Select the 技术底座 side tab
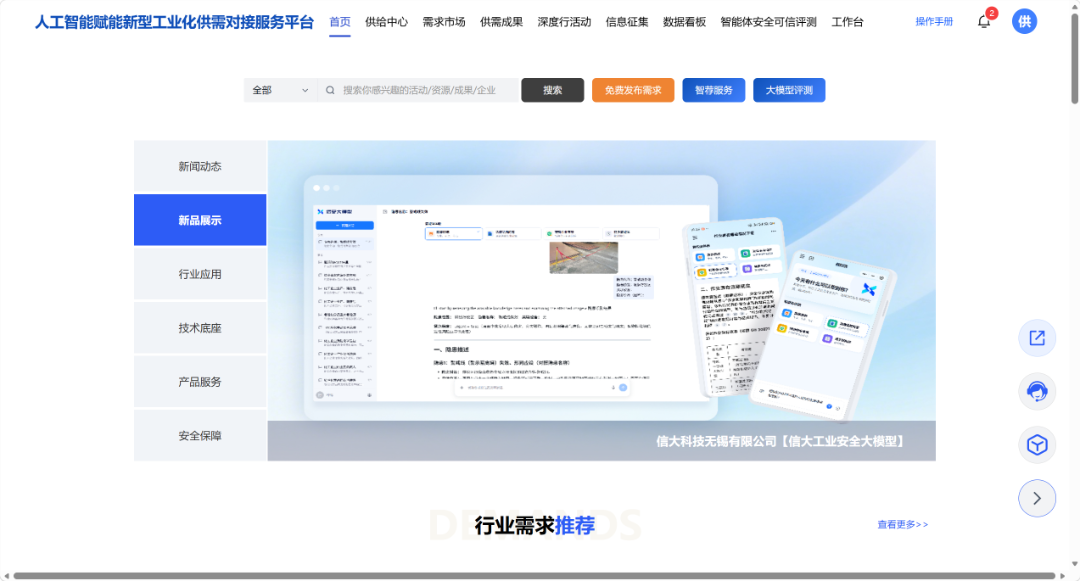This screenshot has width=1080, height=581. pos(200,328)
